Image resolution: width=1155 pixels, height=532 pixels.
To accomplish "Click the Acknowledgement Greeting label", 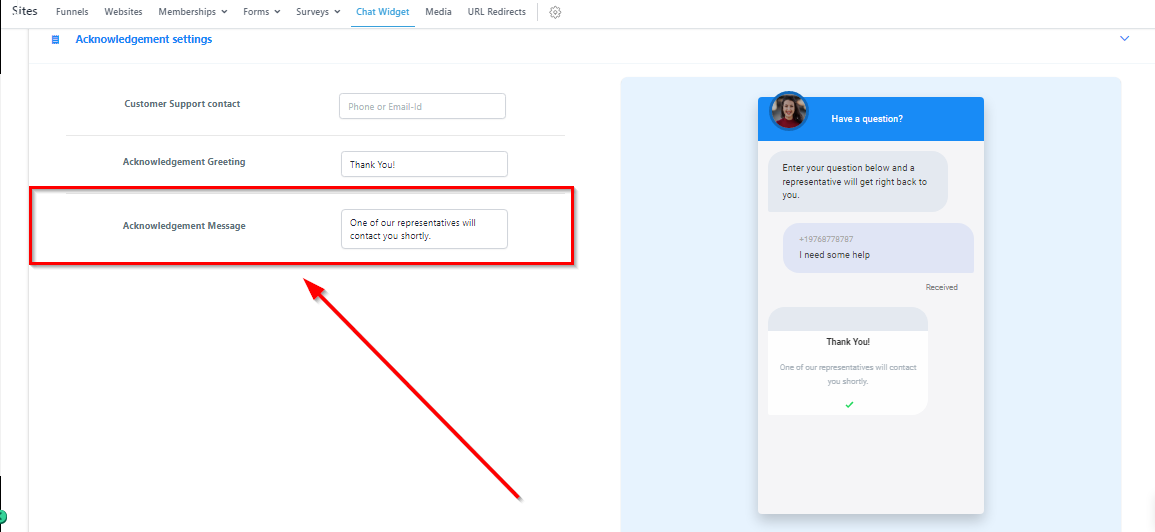I will 184,162.
